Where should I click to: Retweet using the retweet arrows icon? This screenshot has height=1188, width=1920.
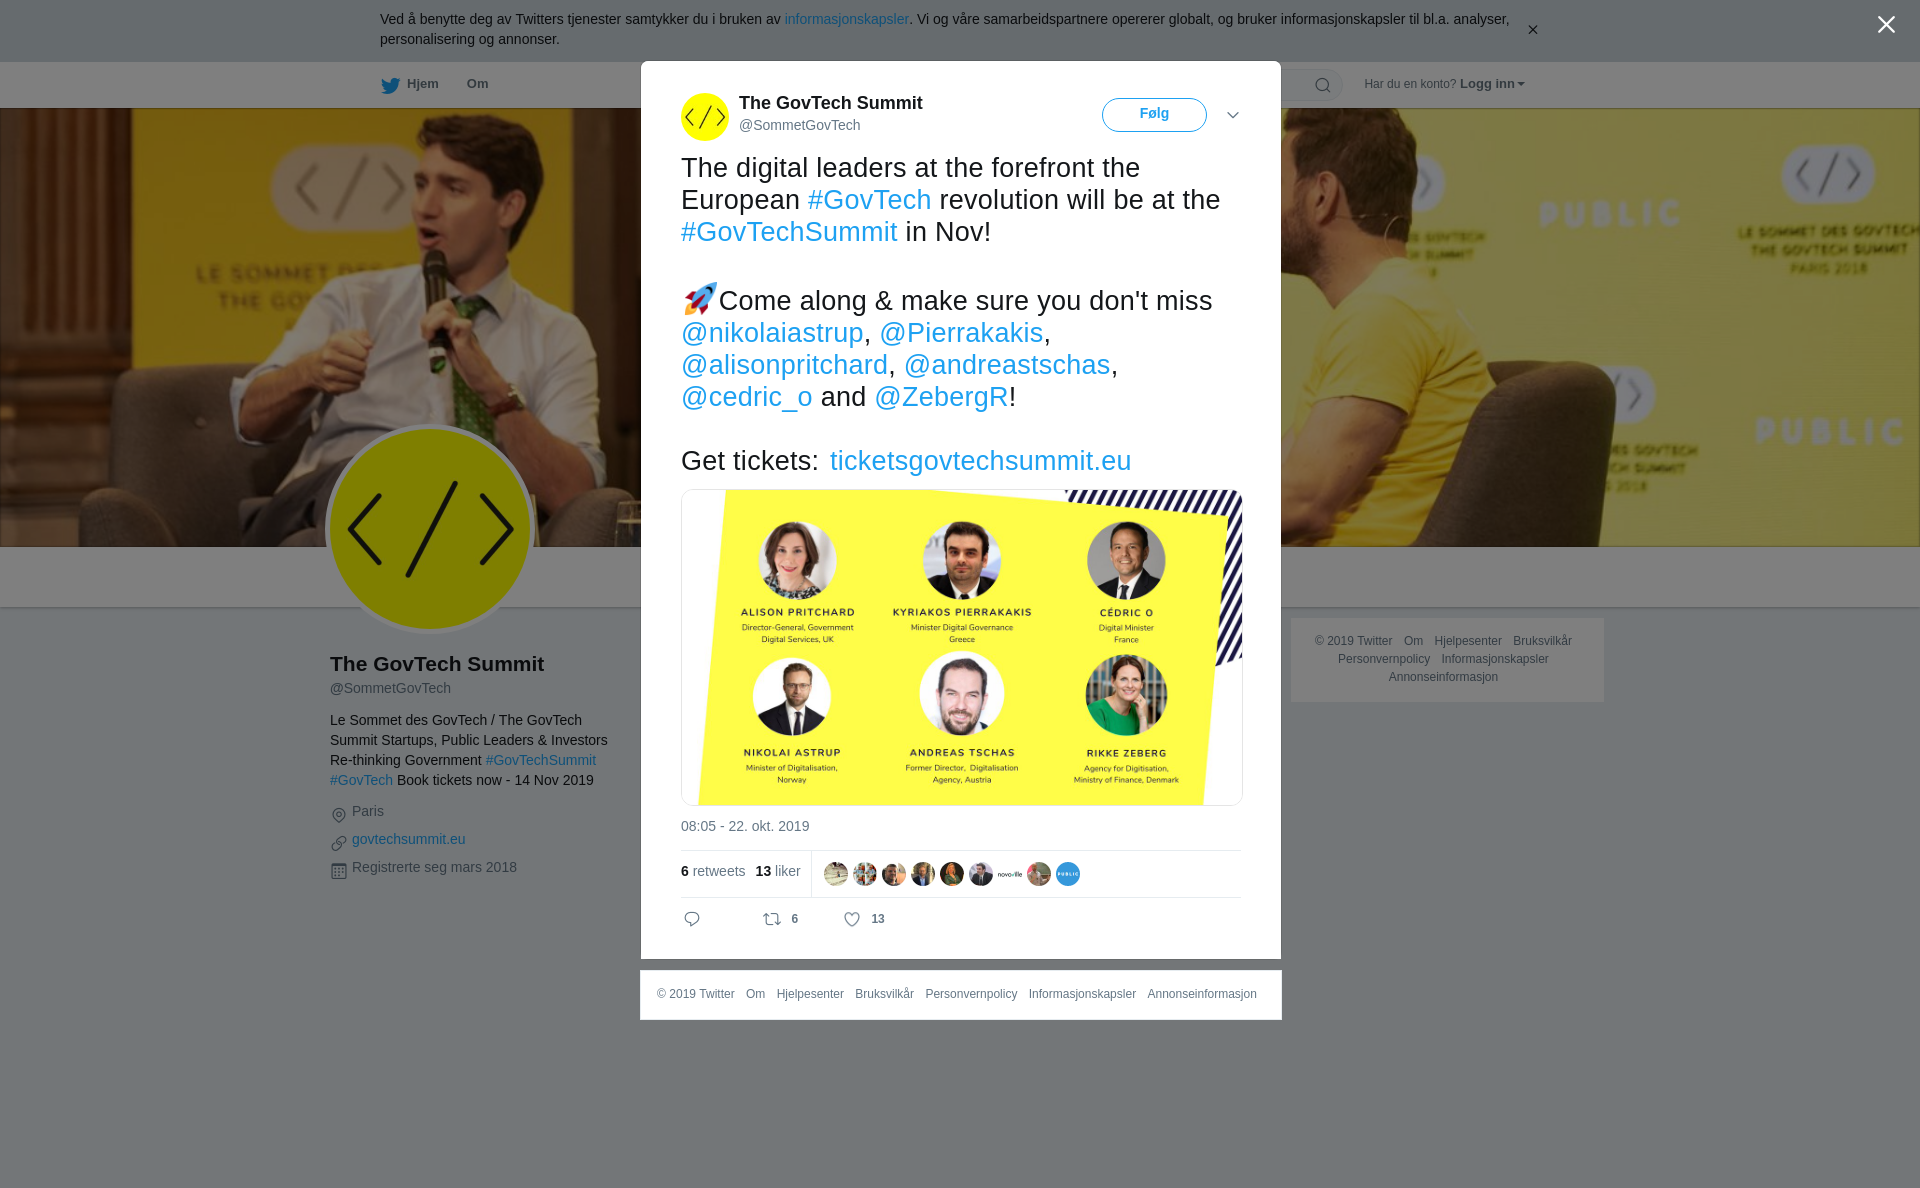point(772,919)
